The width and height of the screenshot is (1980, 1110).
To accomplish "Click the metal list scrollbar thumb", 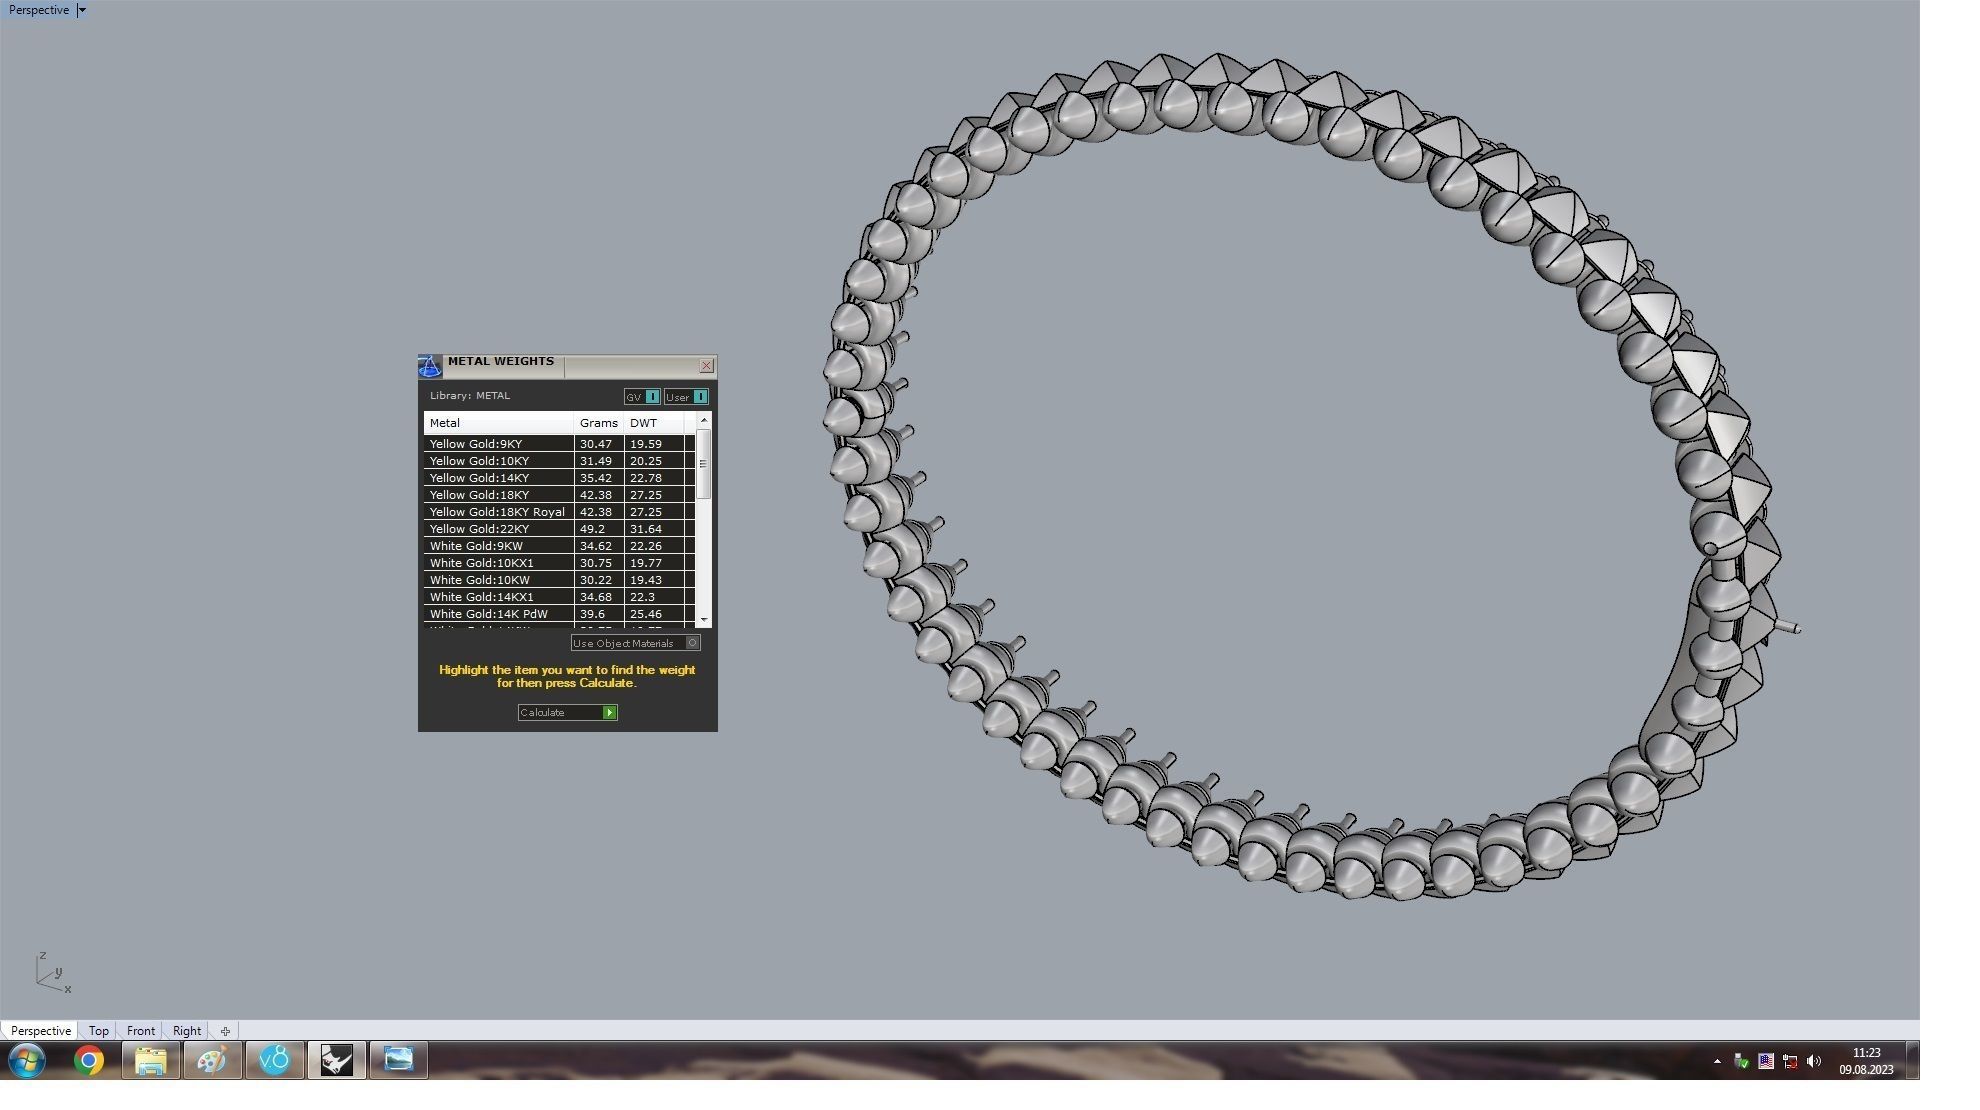I will (x=704, y=464).
